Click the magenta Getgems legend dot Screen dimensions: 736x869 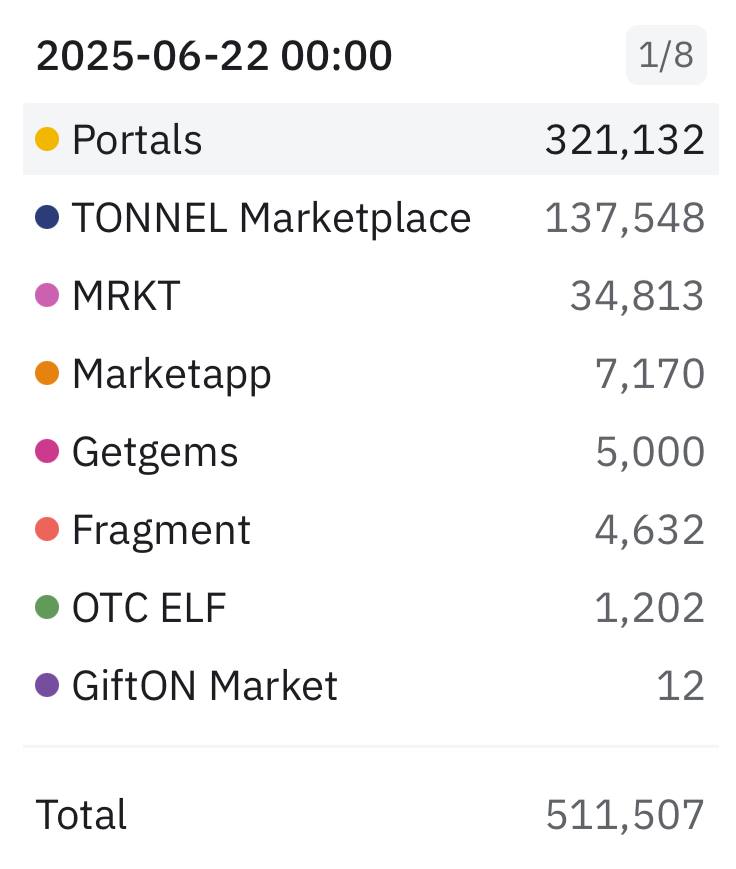point(47,451)
